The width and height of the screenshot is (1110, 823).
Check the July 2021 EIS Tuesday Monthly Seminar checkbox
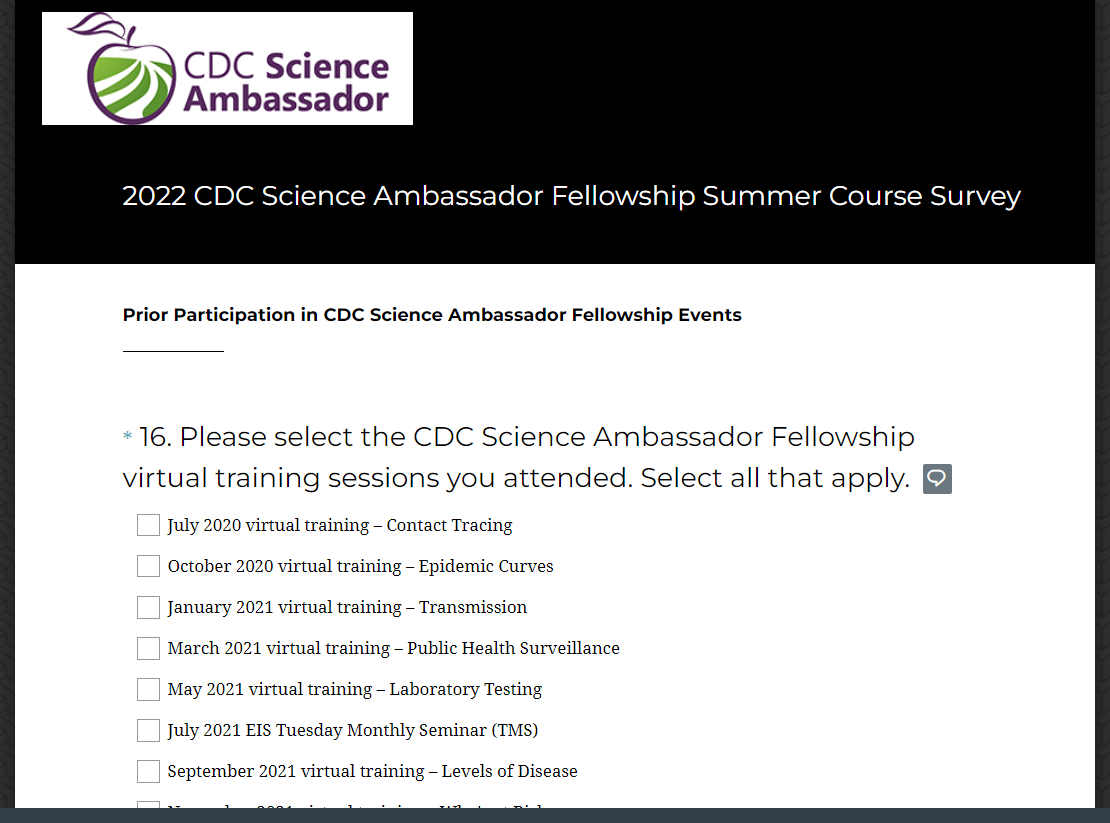[148, 730]
